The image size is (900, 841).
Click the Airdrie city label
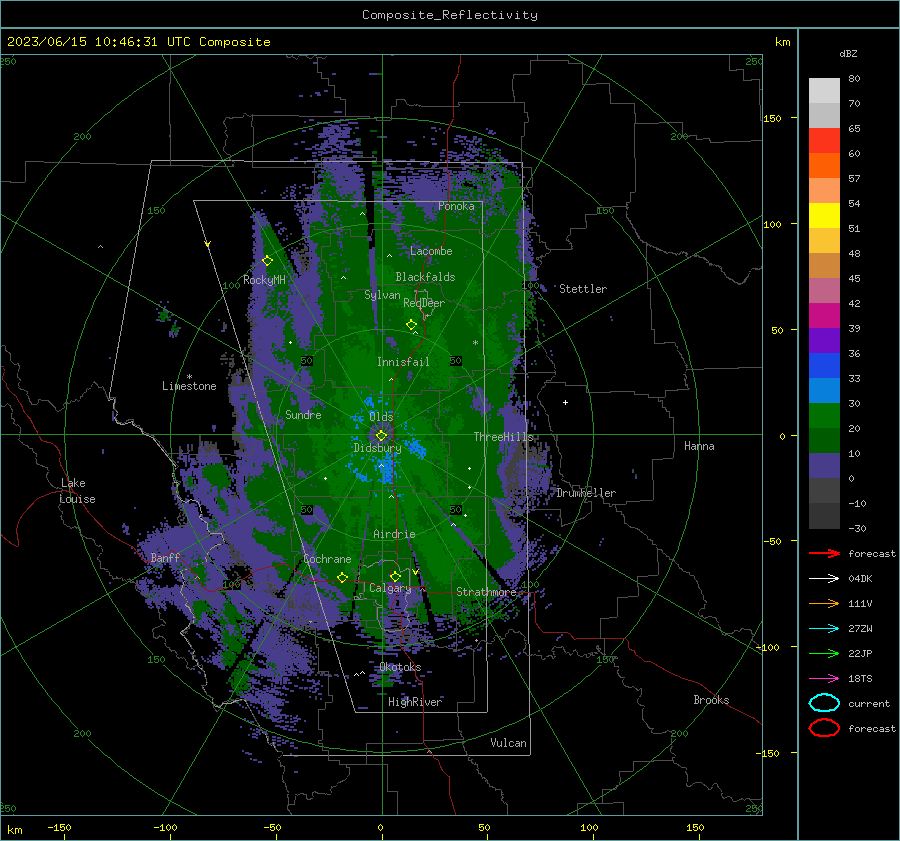point(394,534)
